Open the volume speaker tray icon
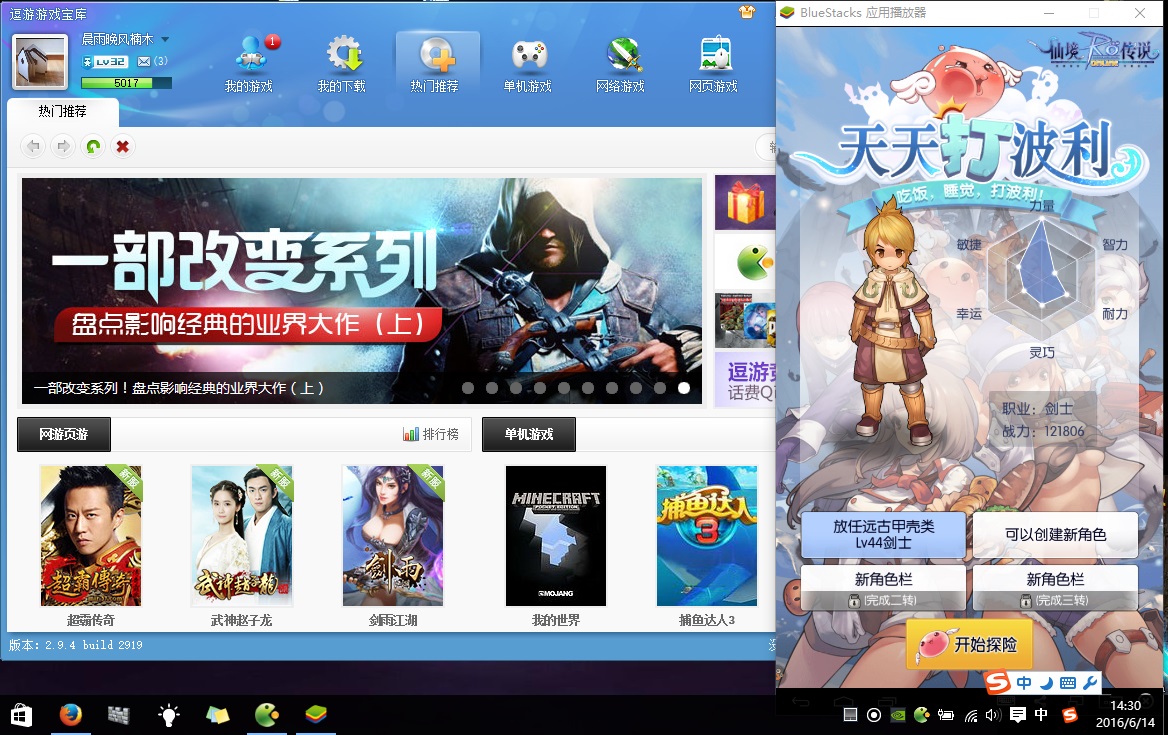The image size is (1168, 735). pos(993,716)
